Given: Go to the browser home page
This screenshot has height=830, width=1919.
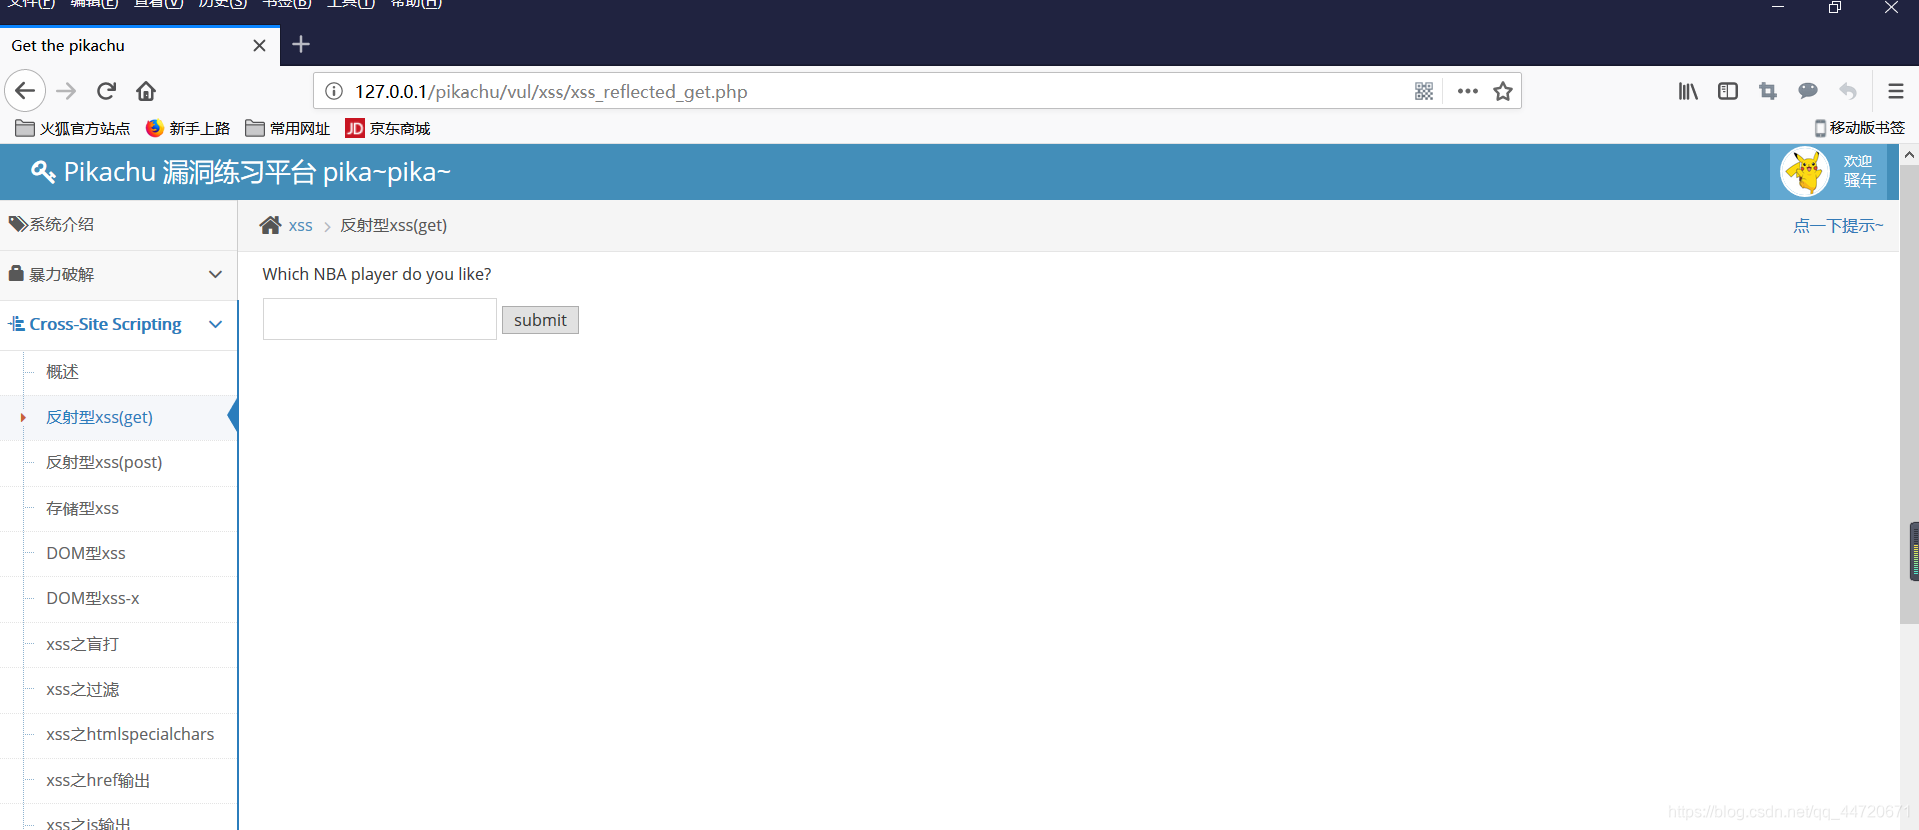Looking at the screenshot, I should tap(146, 91).
